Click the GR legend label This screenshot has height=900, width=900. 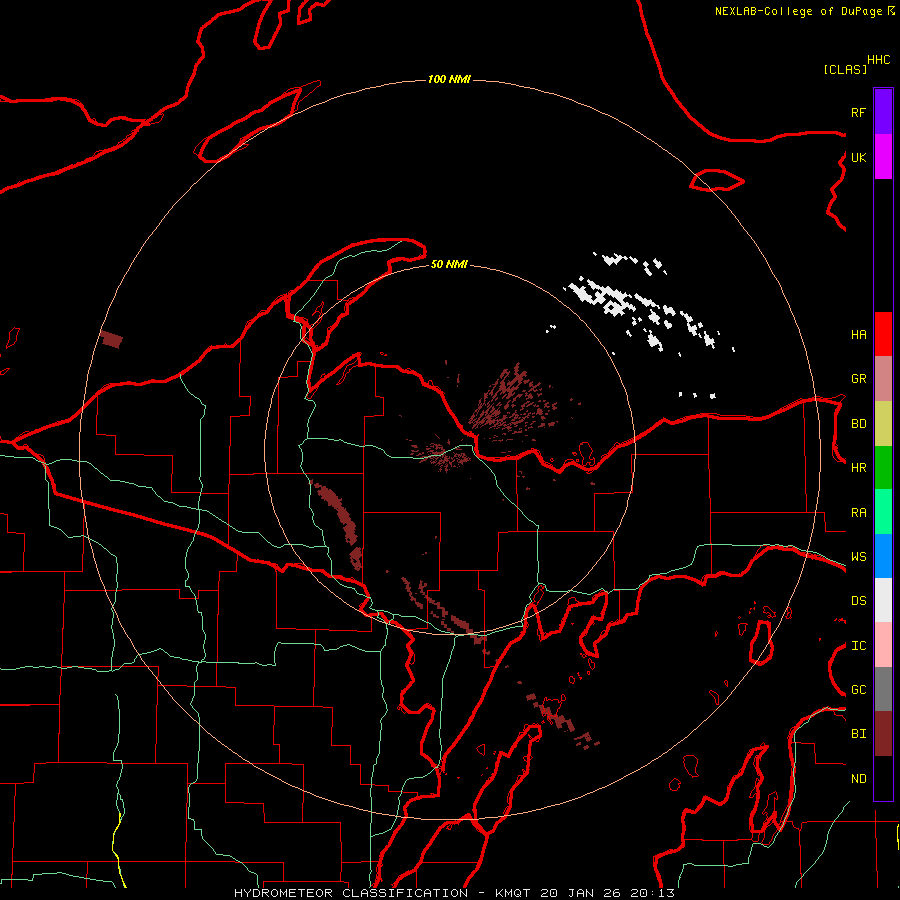click(x=858, y=379)
